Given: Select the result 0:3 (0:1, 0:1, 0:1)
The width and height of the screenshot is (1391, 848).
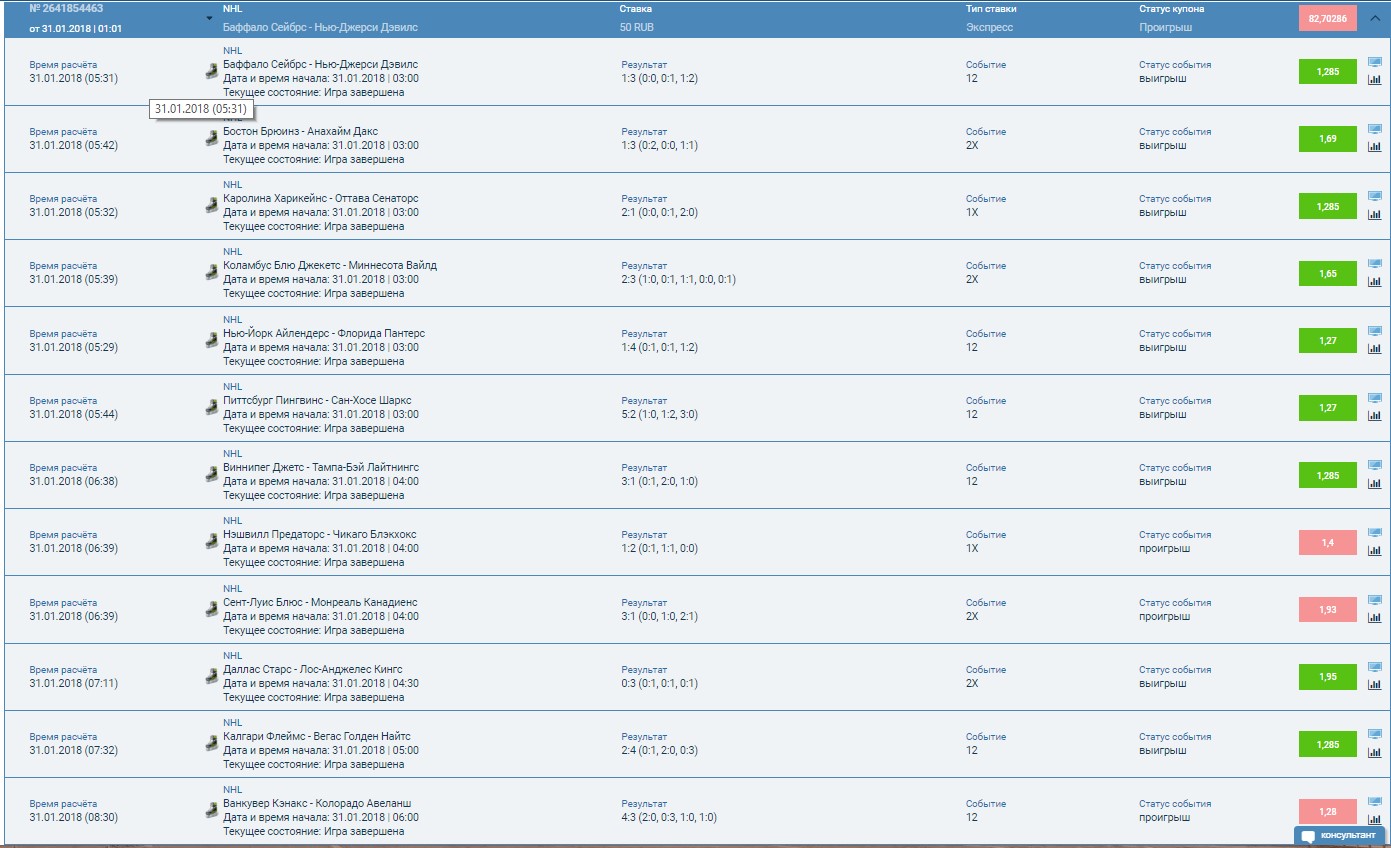Looking at the screenshot, I should [x=660, y=683].
